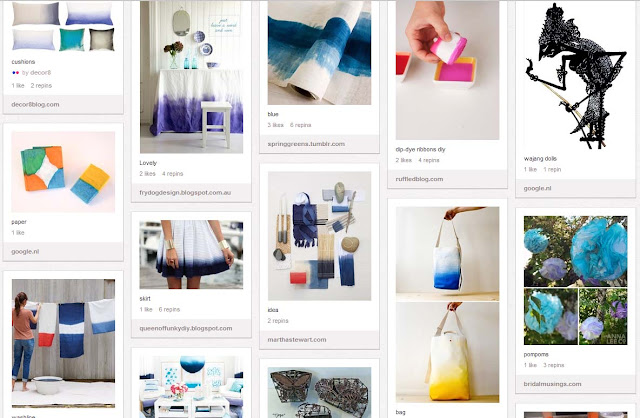Open the cushions pin thumbnail

tap(63, 27)
